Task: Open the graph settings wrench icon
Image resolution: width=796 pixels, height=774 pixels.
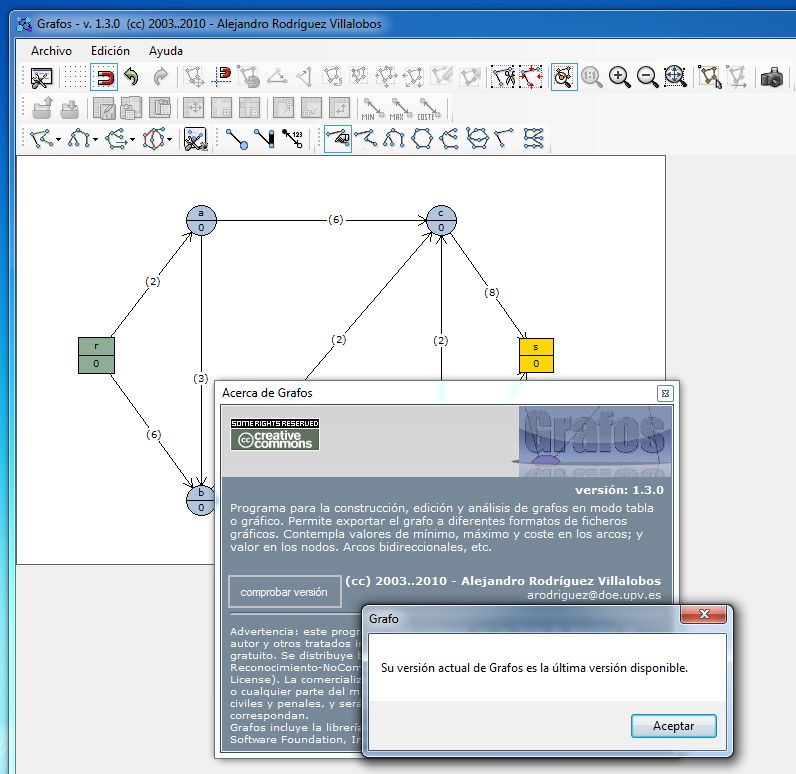Action: [x=195, y=139]
